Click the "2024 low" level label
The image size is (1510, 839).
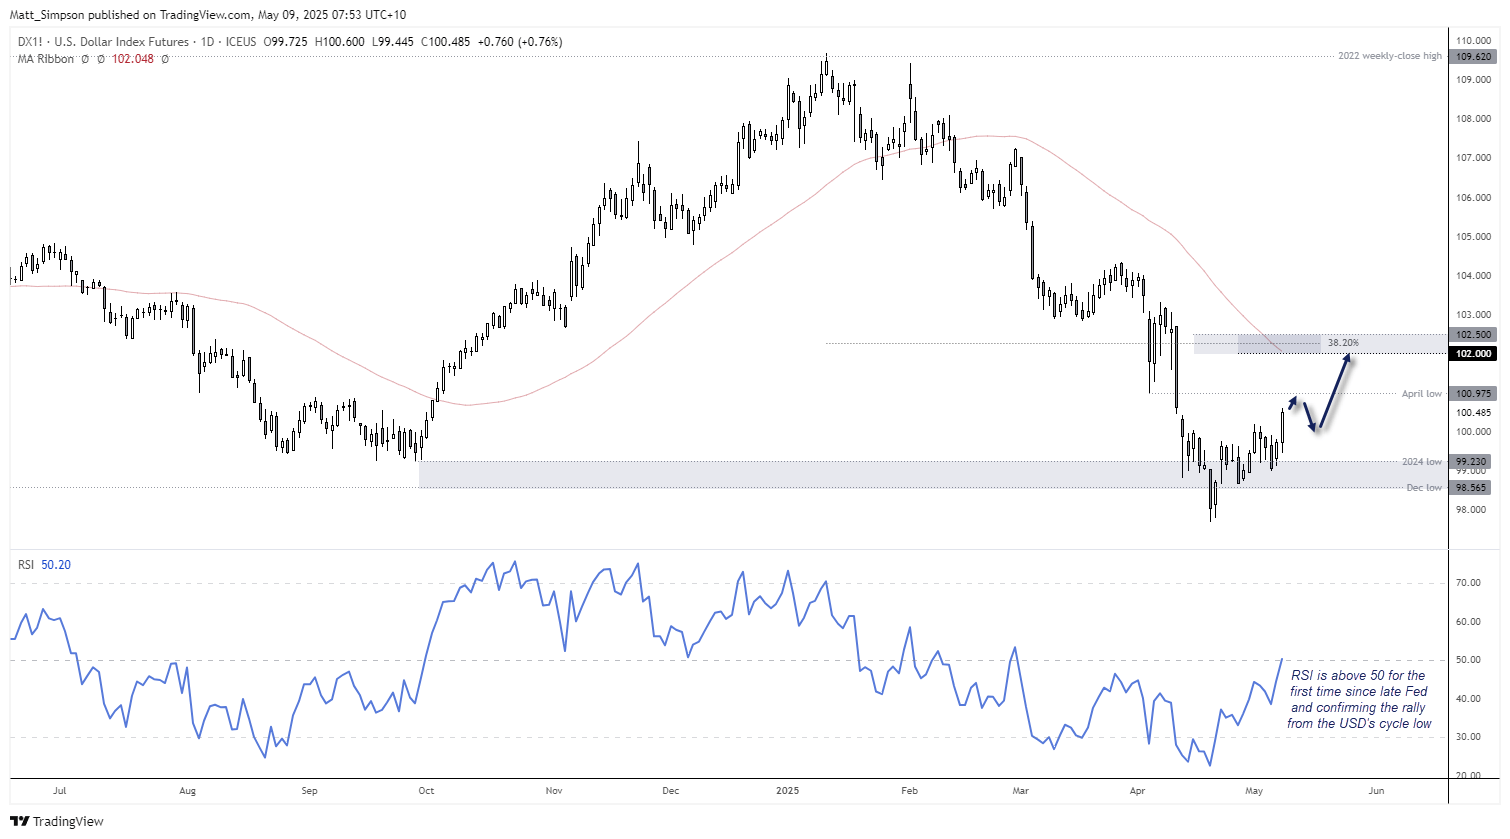(1421, 462)
